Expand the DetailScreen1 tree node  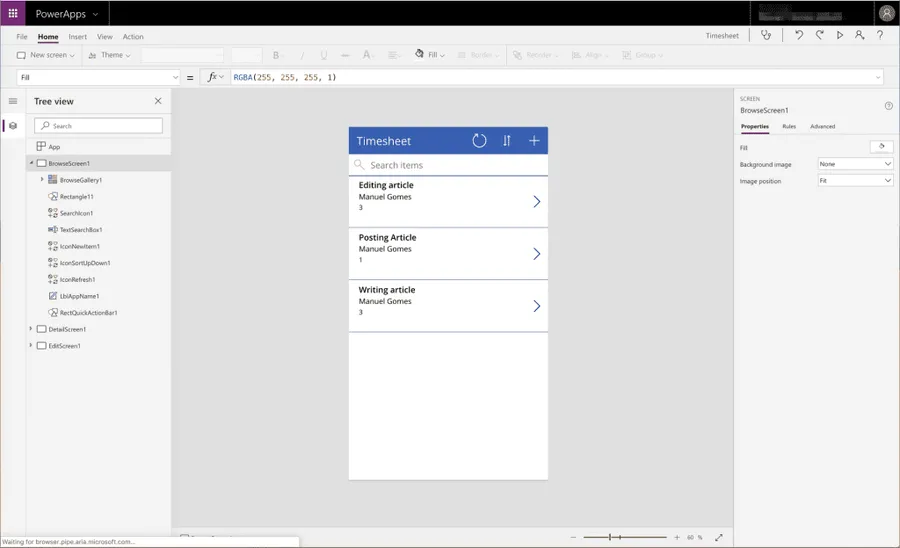[31, 329]
